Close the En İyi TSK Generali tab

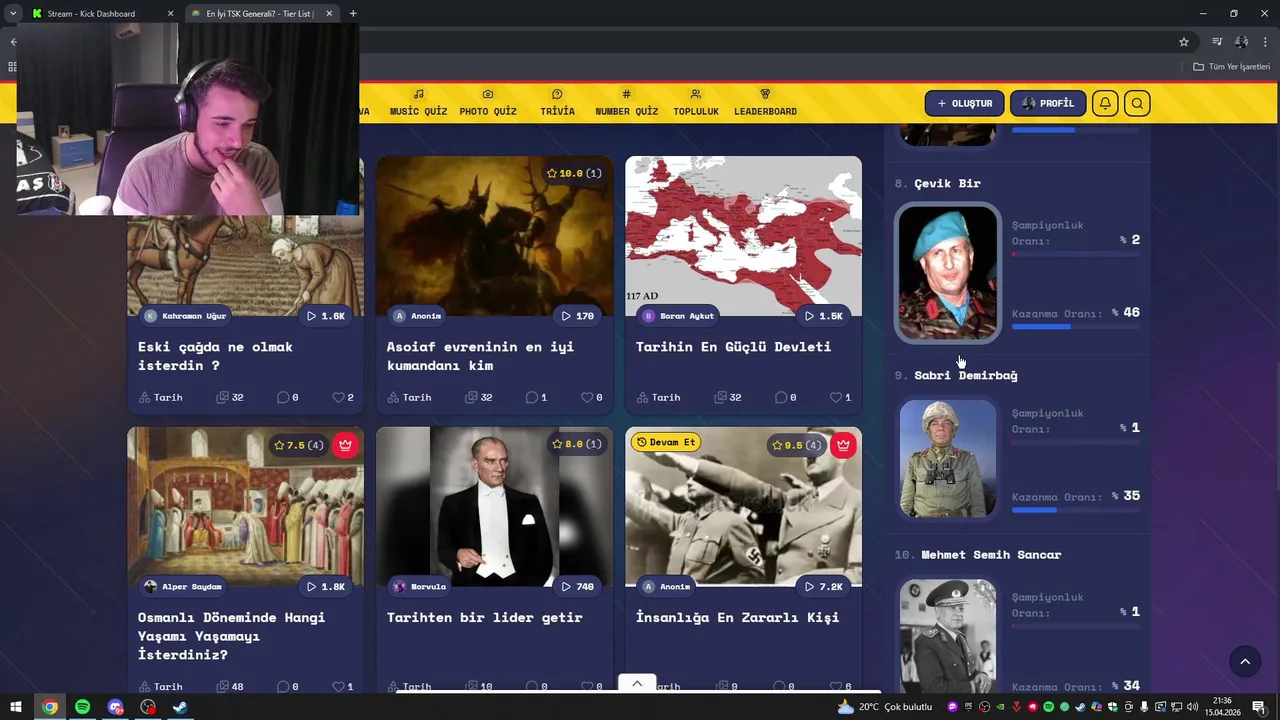[329, 14]
